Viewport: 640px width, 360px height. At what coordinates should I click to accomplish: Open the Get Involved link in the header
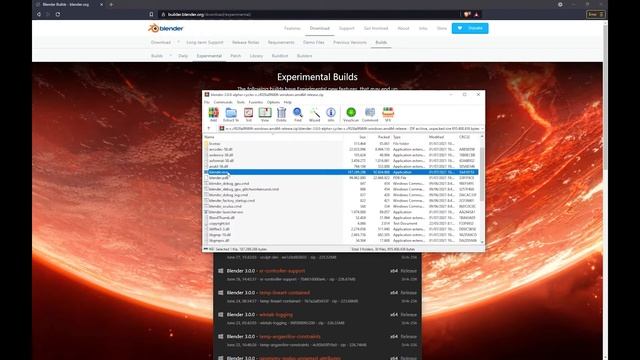(x=376, y=29)
